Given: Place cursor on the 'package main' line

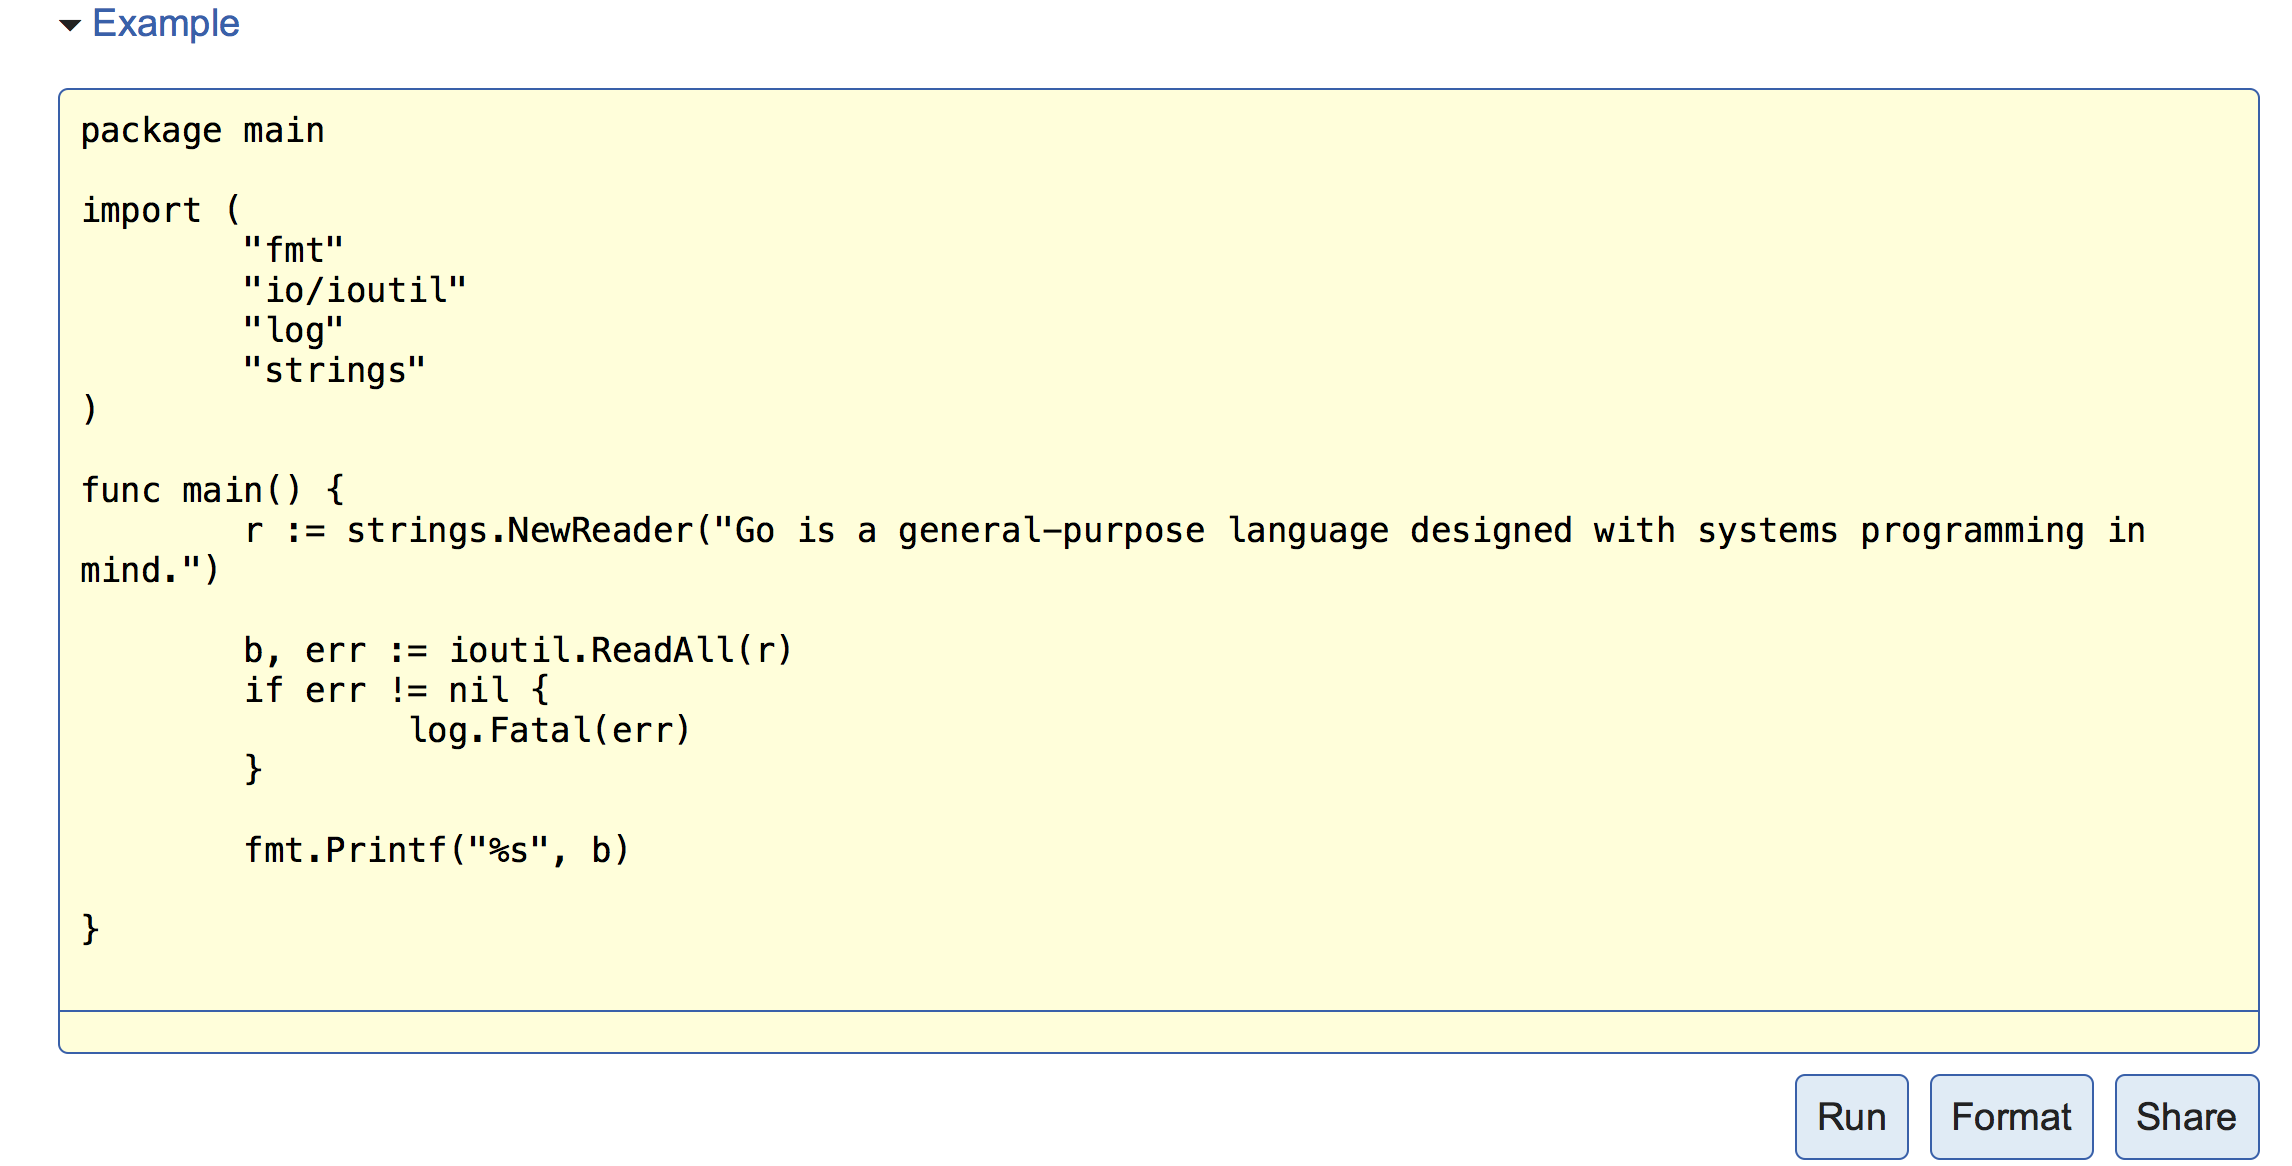Looking at the screenshot, I should click(x=202, y=131).
